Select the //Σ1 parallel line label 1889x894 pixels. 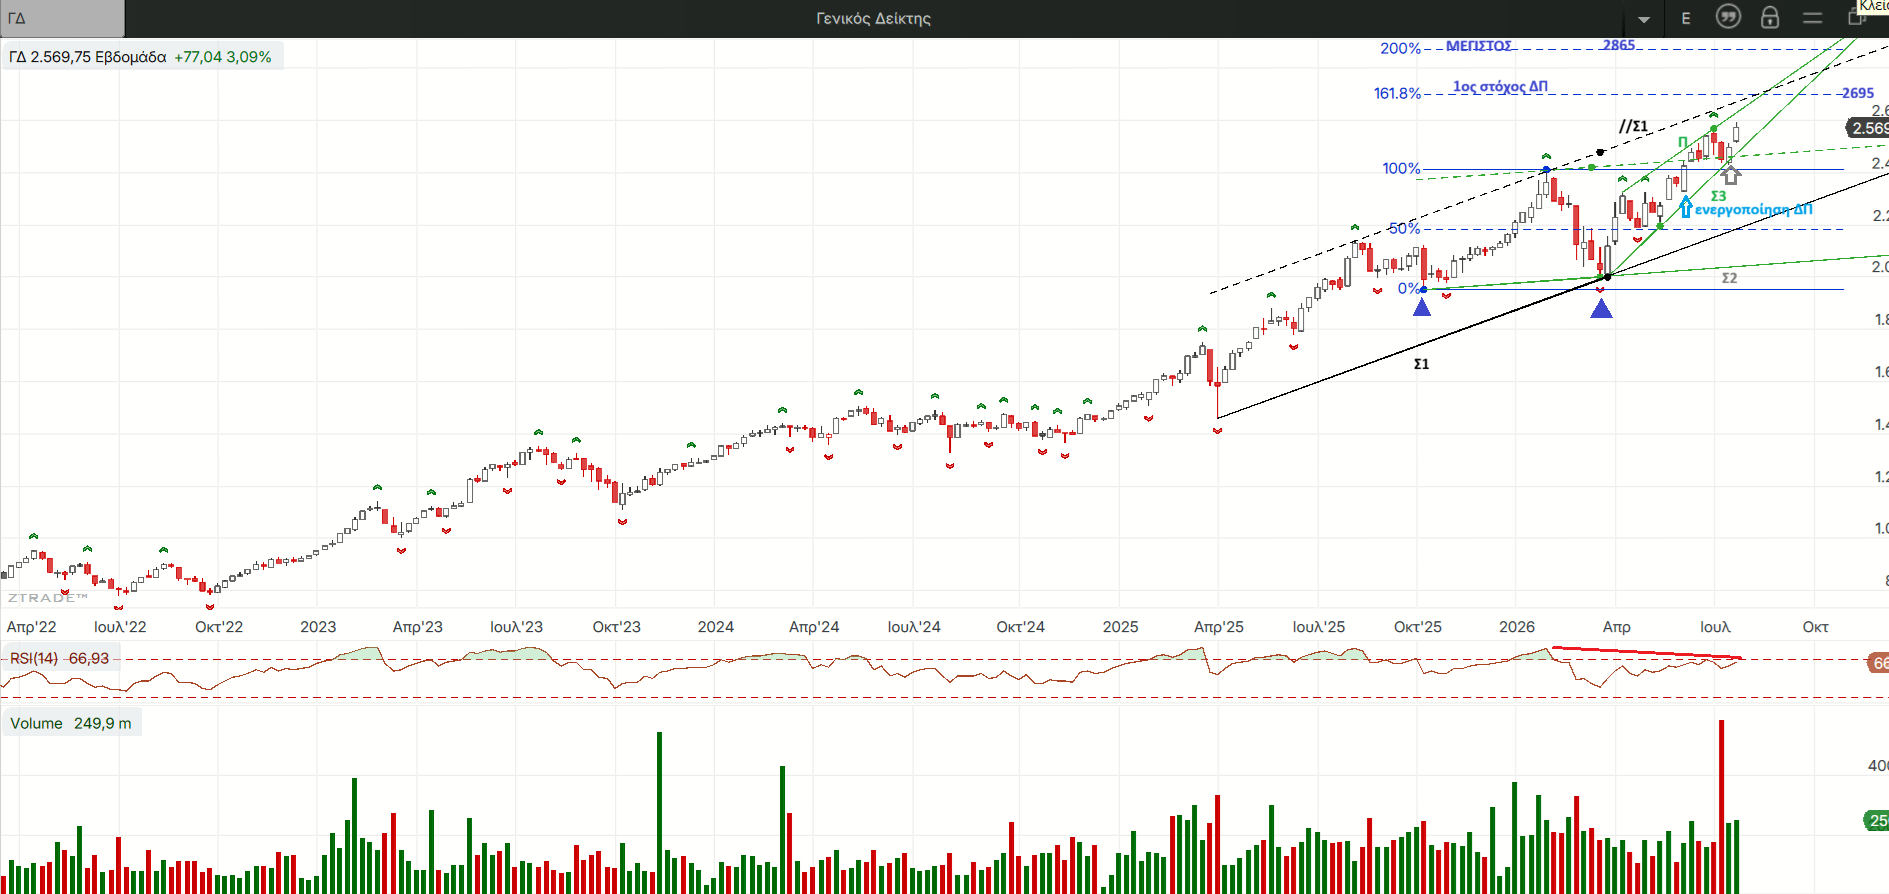click(x=1633, y=126)
